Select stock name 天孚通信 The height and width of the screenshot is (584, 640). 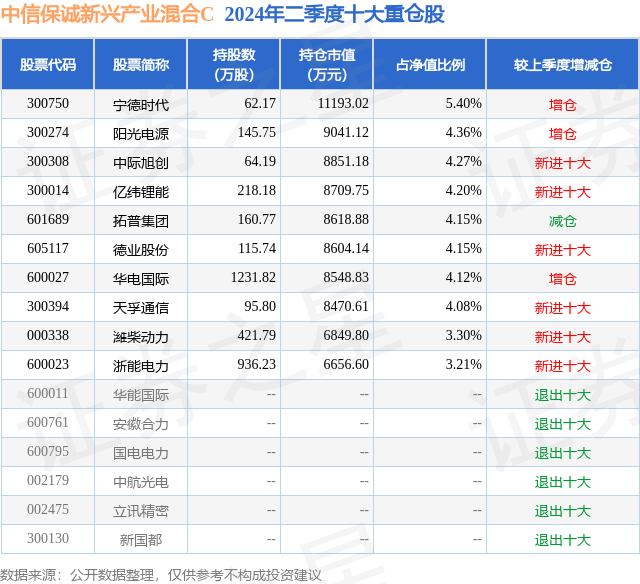point(141,308)
